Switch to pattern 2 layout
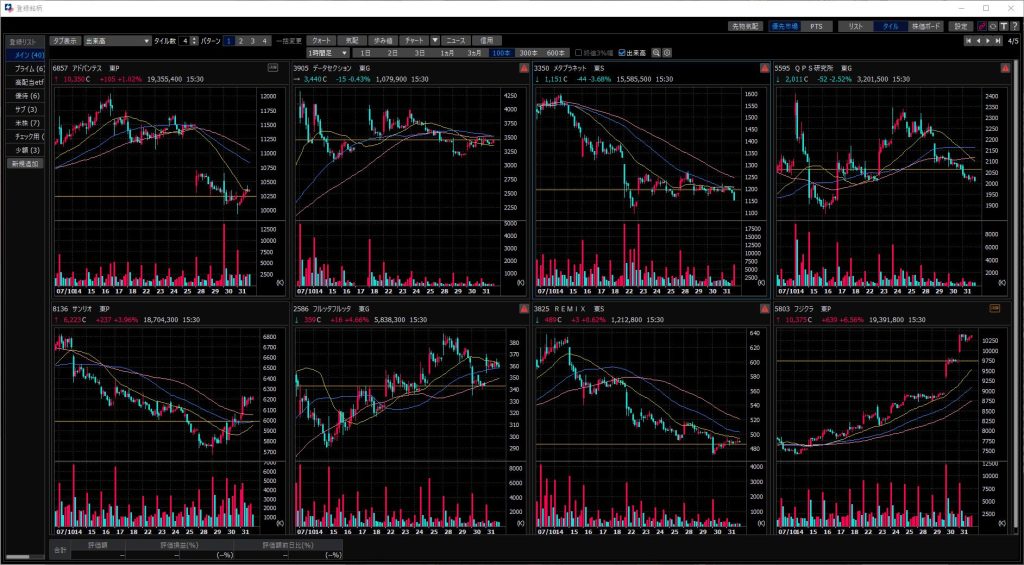The width and height of the screenshot is (1024, 565). point(241,40)
